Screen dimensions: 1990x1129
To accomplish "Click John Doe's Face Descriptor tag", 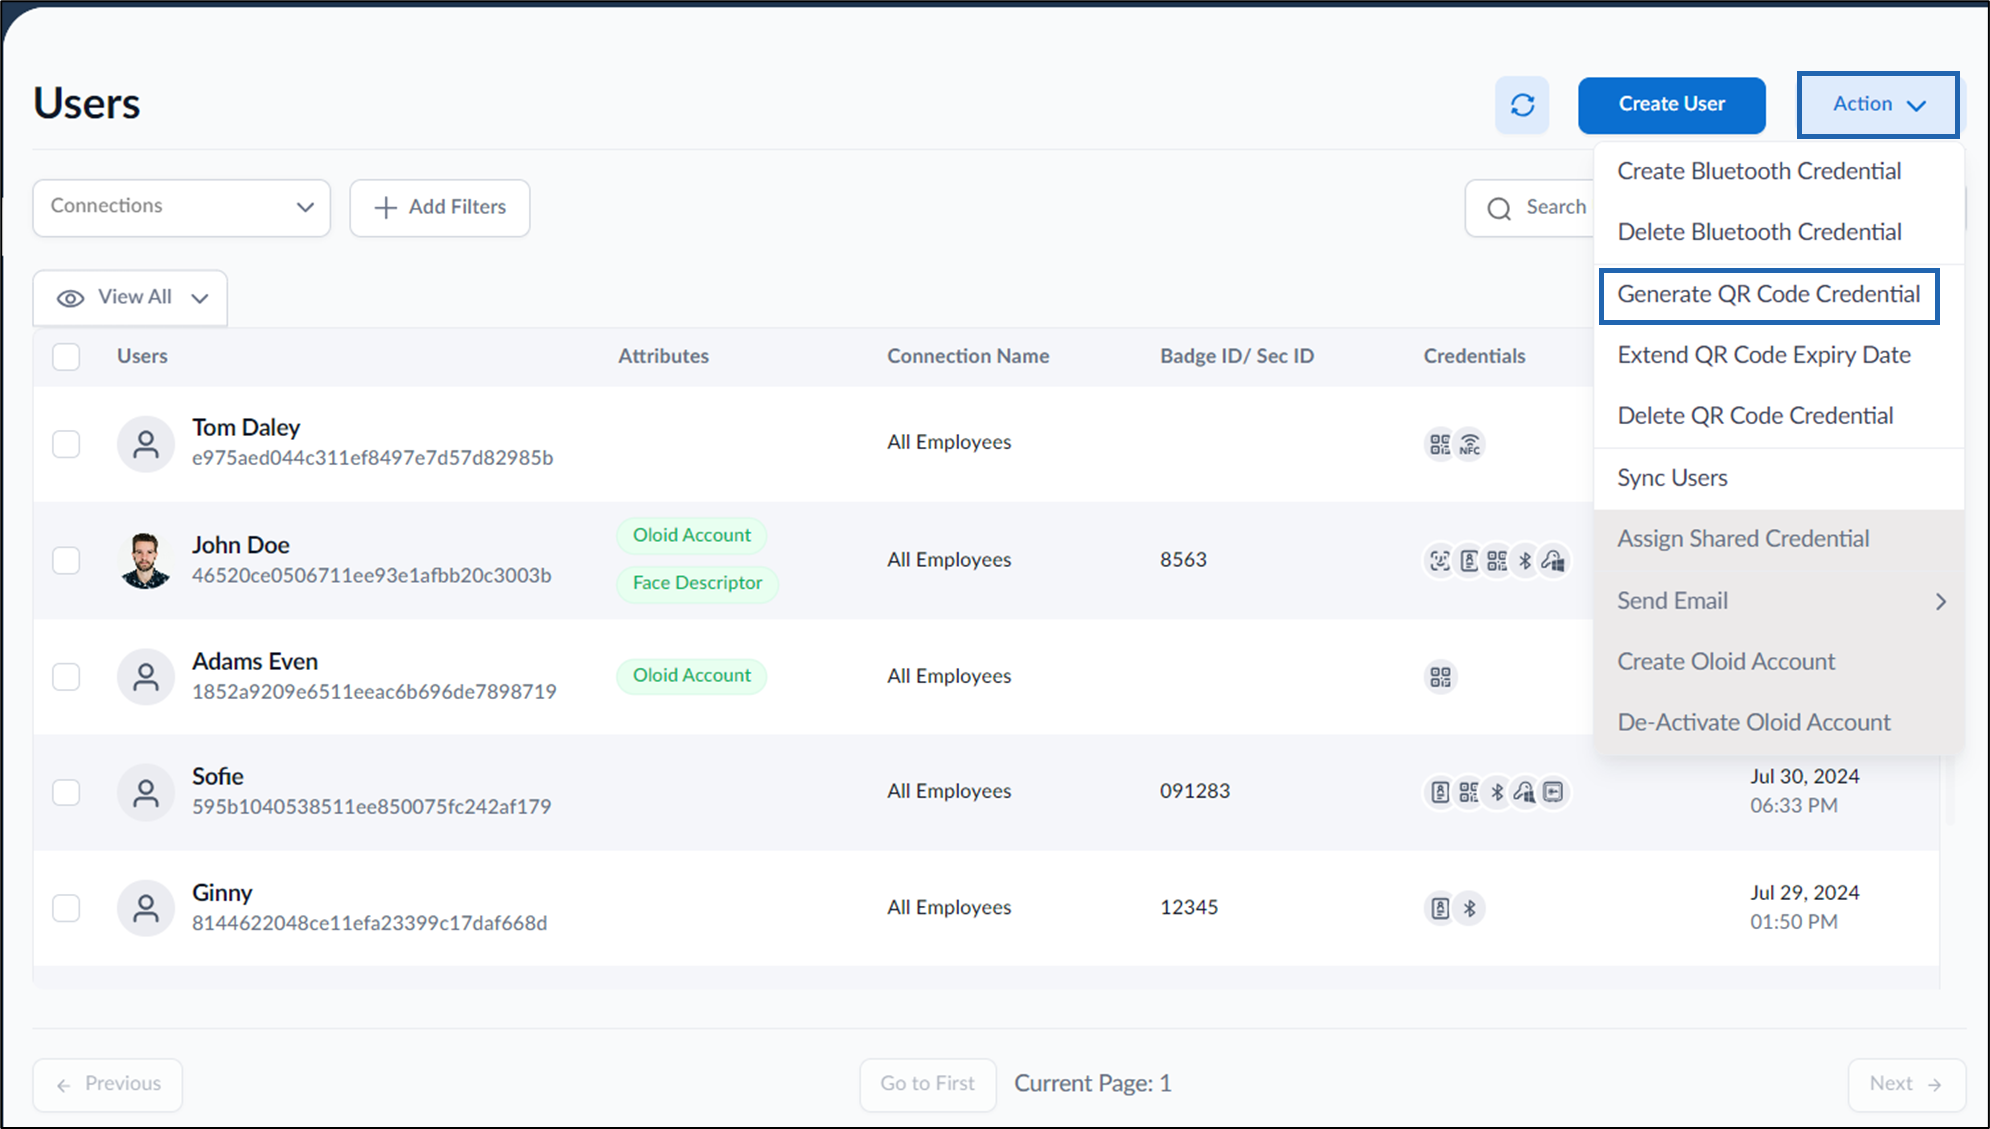I will [697, 583].
